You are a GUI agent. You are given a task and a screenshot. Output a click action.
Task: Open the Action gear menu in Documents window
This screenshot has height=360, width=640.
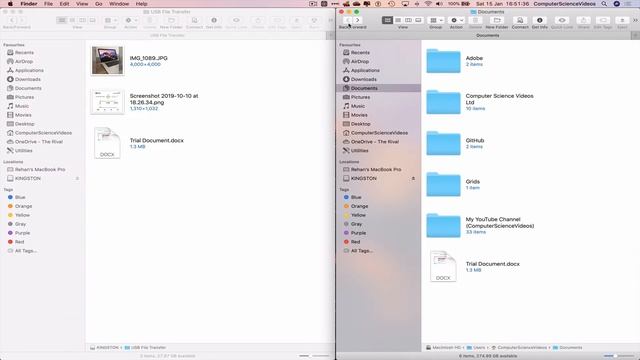[x=456, y=20]
